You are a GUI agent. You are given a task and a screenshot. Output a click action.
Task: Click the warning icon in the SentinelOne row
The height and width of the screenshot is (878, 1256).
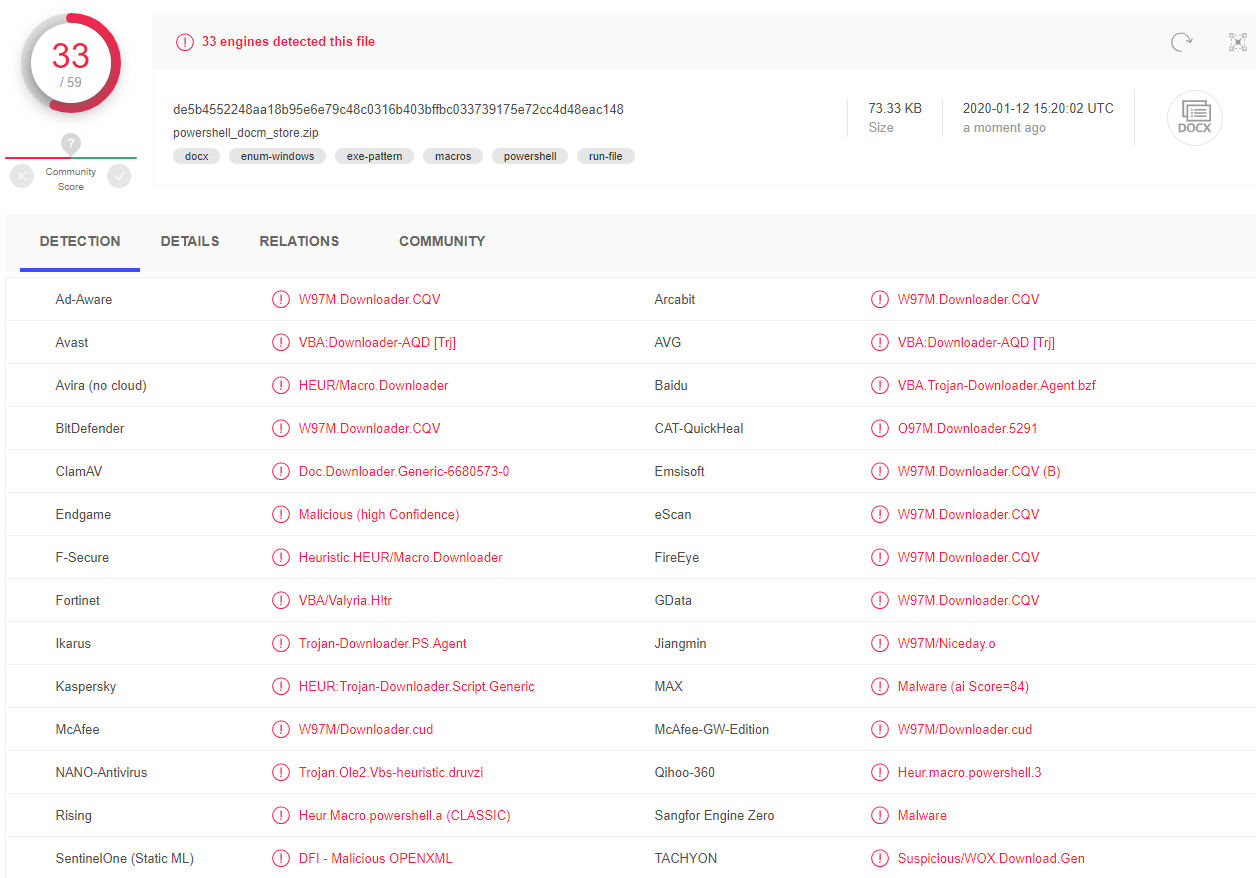point(281,858)
